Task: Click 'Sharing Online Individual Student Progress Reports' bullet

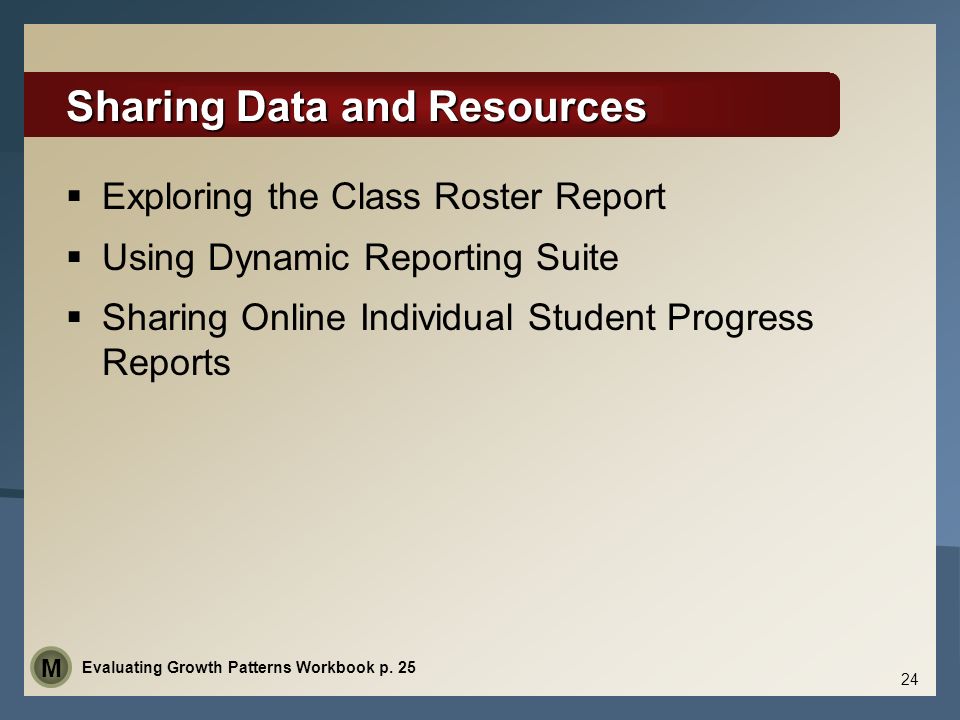Action: point(457,340)
